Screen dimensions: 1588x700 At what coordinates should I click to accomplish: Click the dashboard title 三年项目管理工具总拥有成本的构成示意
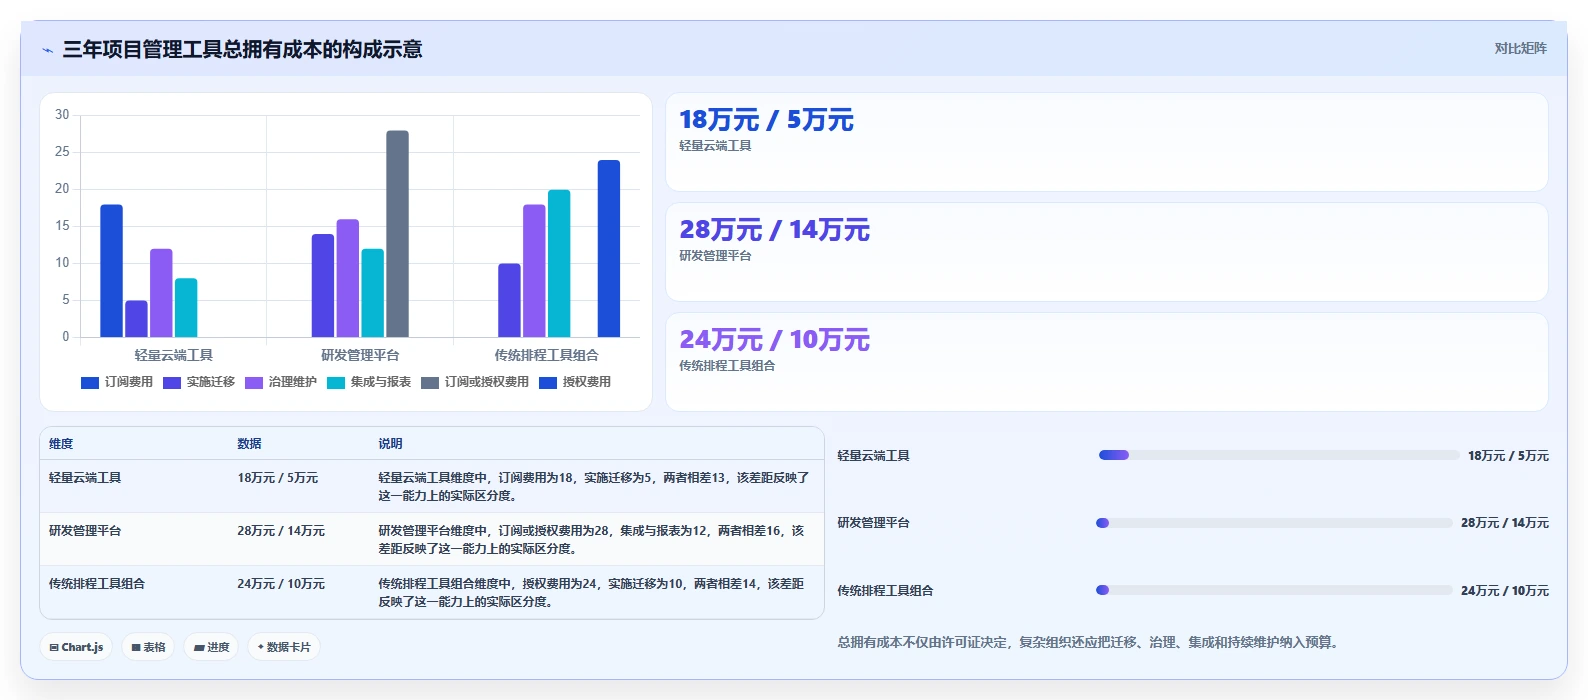(x=242, y=49)
